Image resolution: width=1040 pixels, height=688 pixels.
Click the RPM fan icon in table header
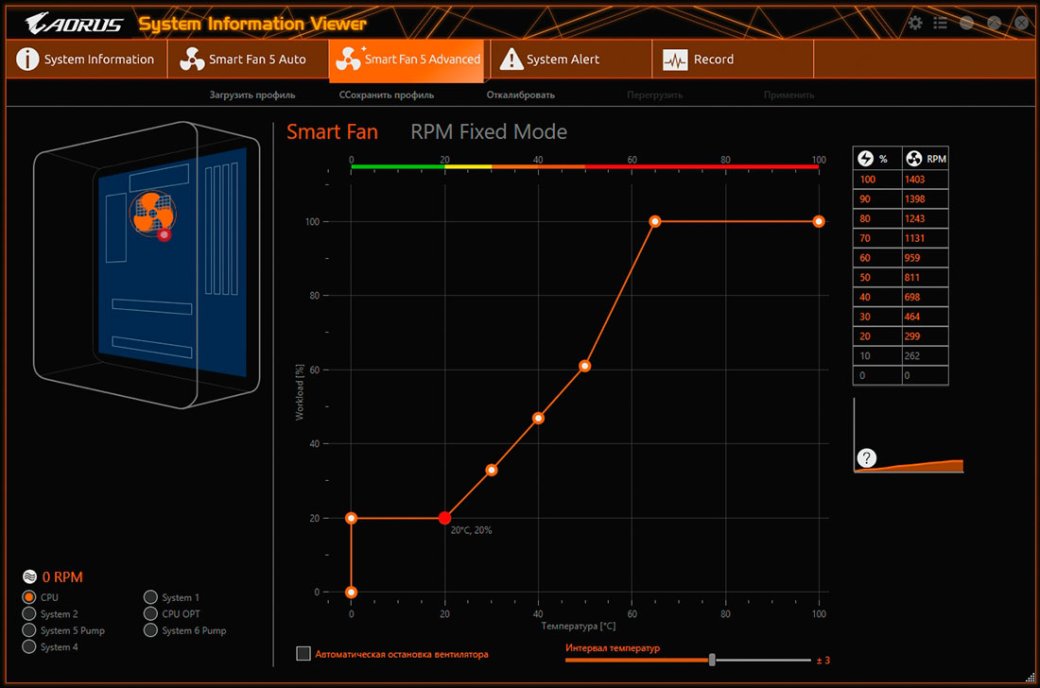click(913, 158)
